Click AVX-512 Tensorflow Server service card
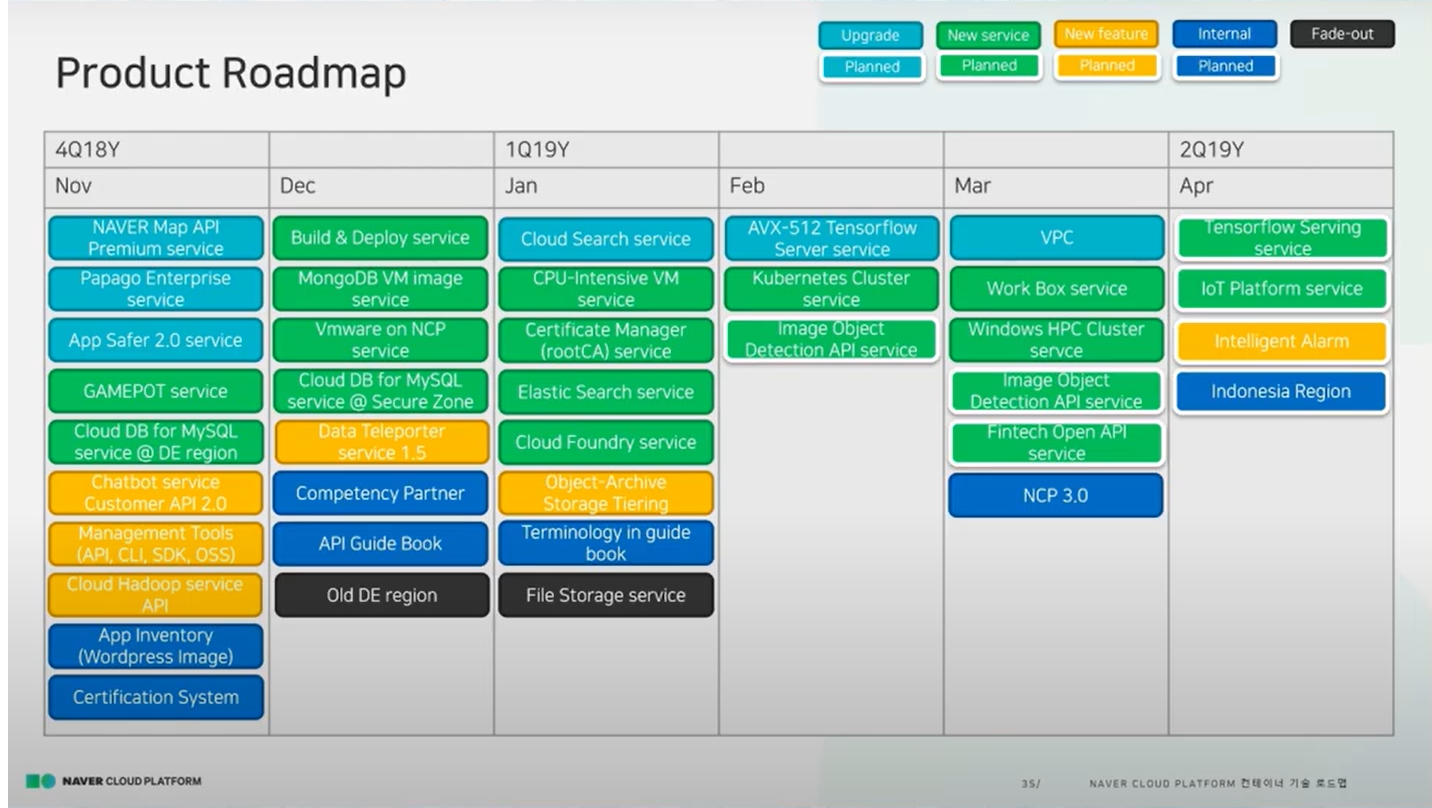1432x808 pixels. (x=832, y=238)
